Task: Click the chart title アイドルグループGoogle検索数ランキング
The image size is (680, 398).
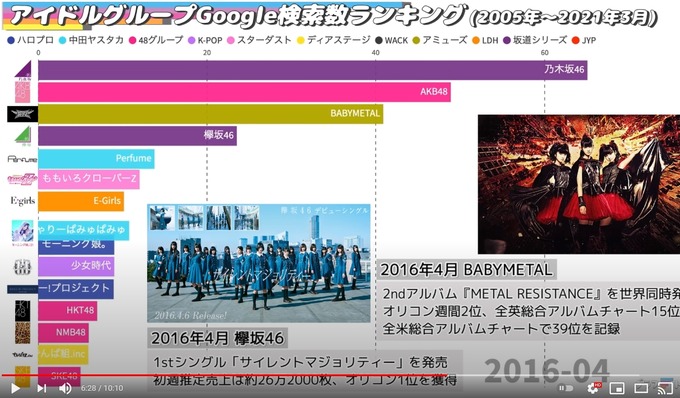Action: [x=238, y=16]
